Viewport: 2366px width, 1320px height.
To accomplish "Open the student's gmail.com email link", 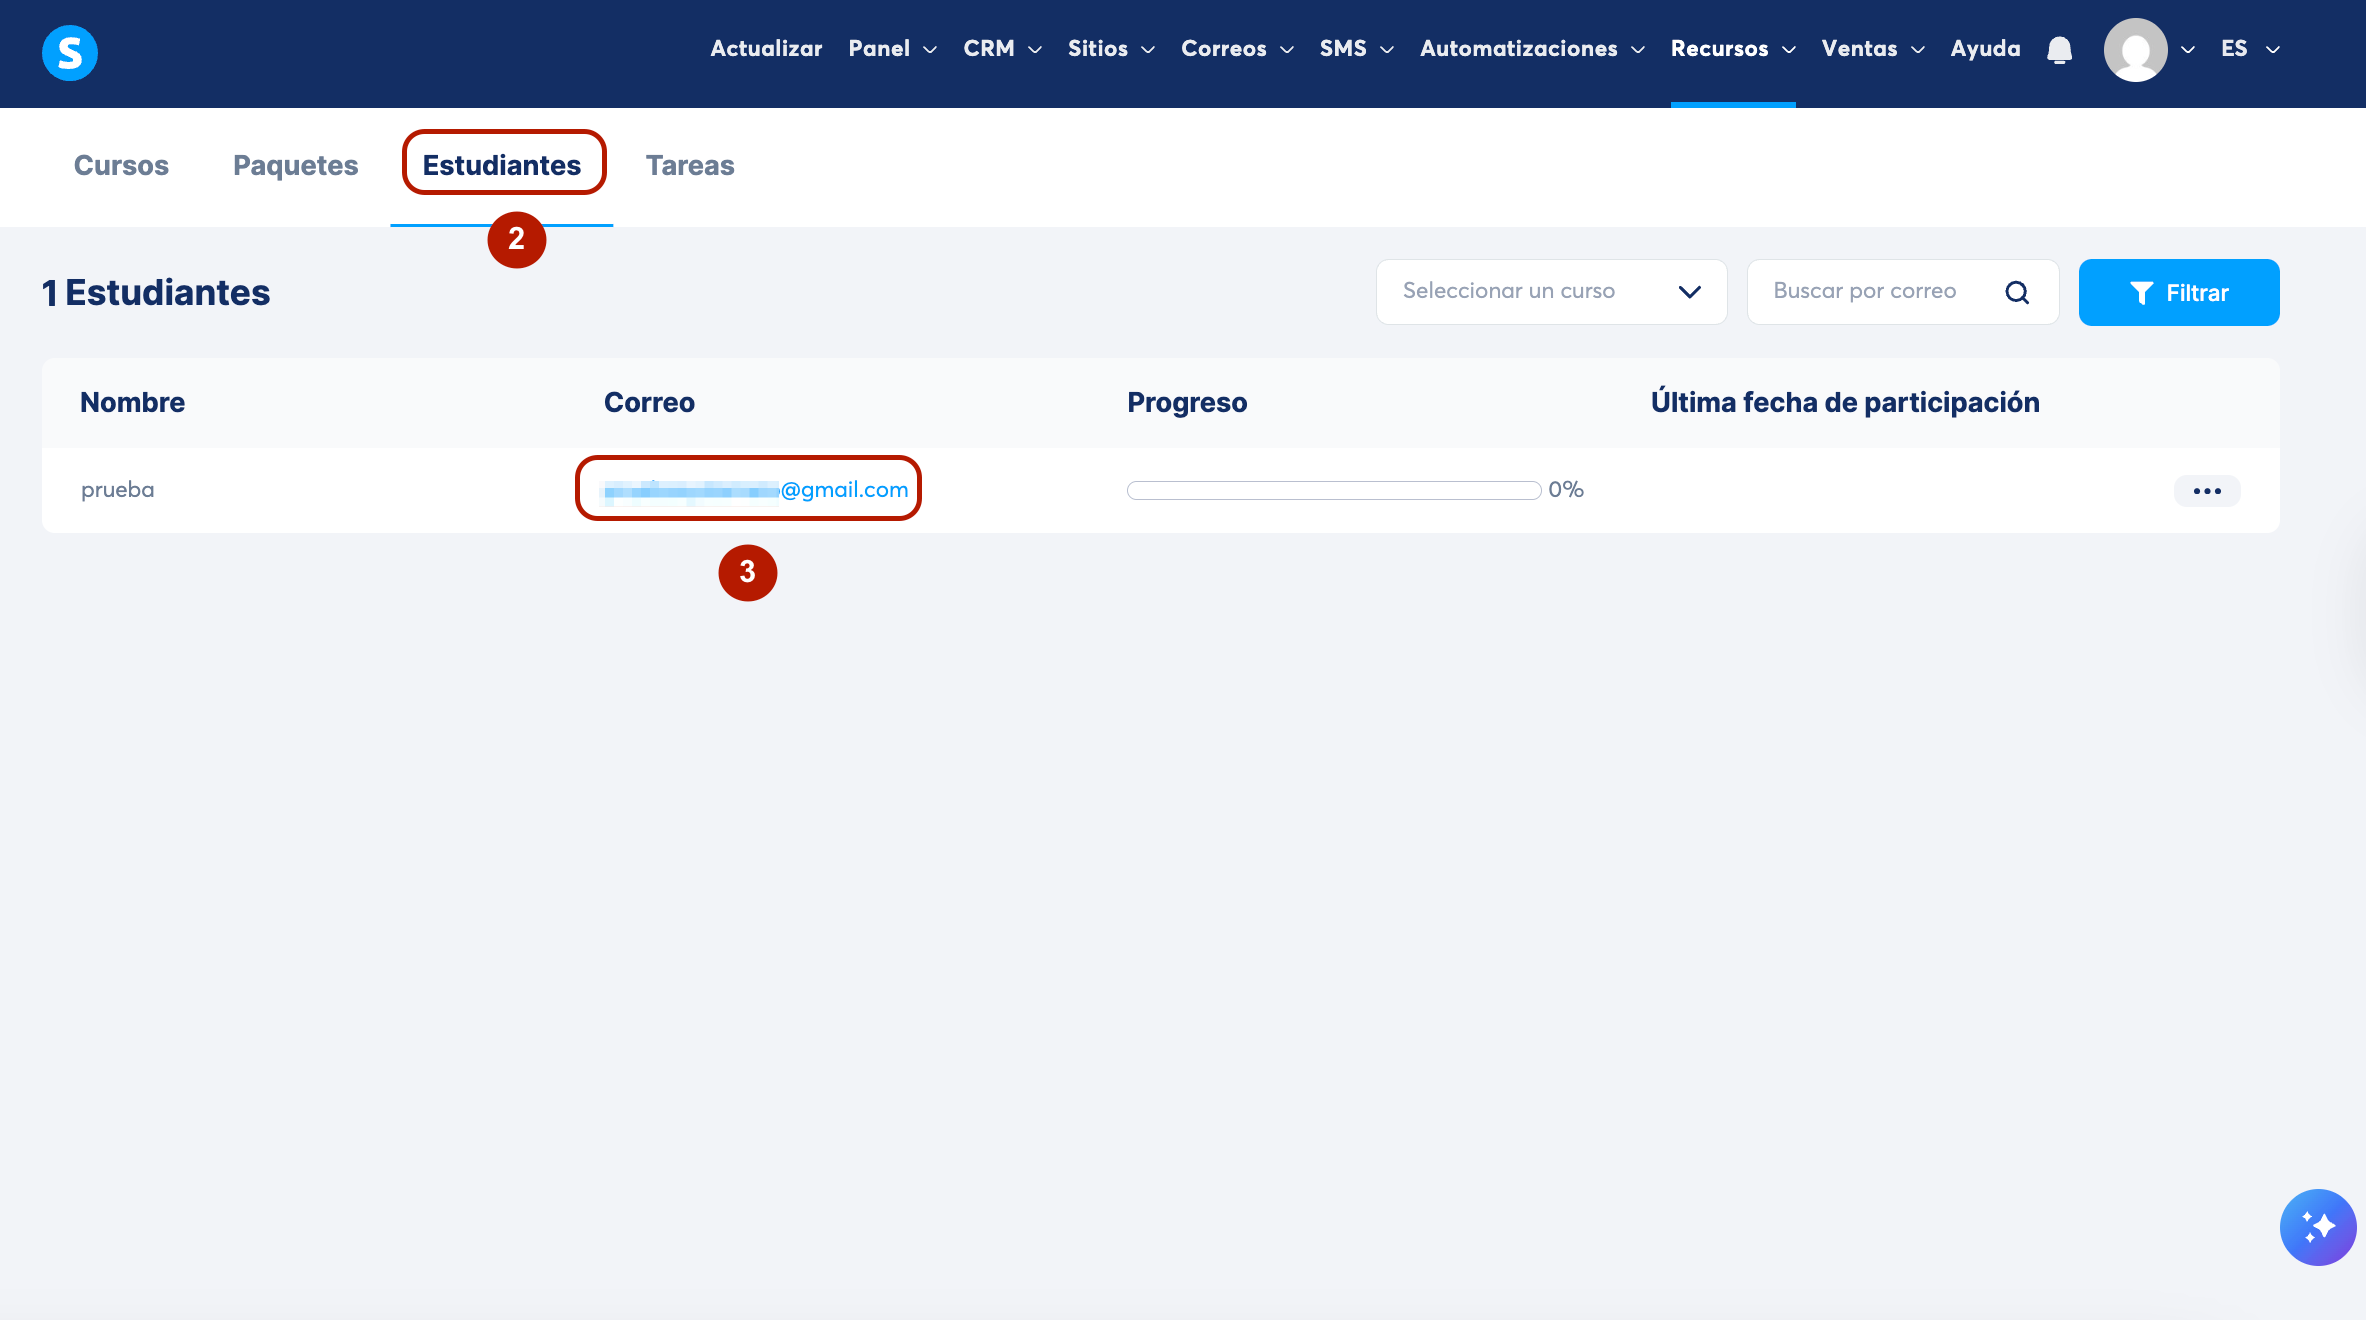I will point(756,490).
